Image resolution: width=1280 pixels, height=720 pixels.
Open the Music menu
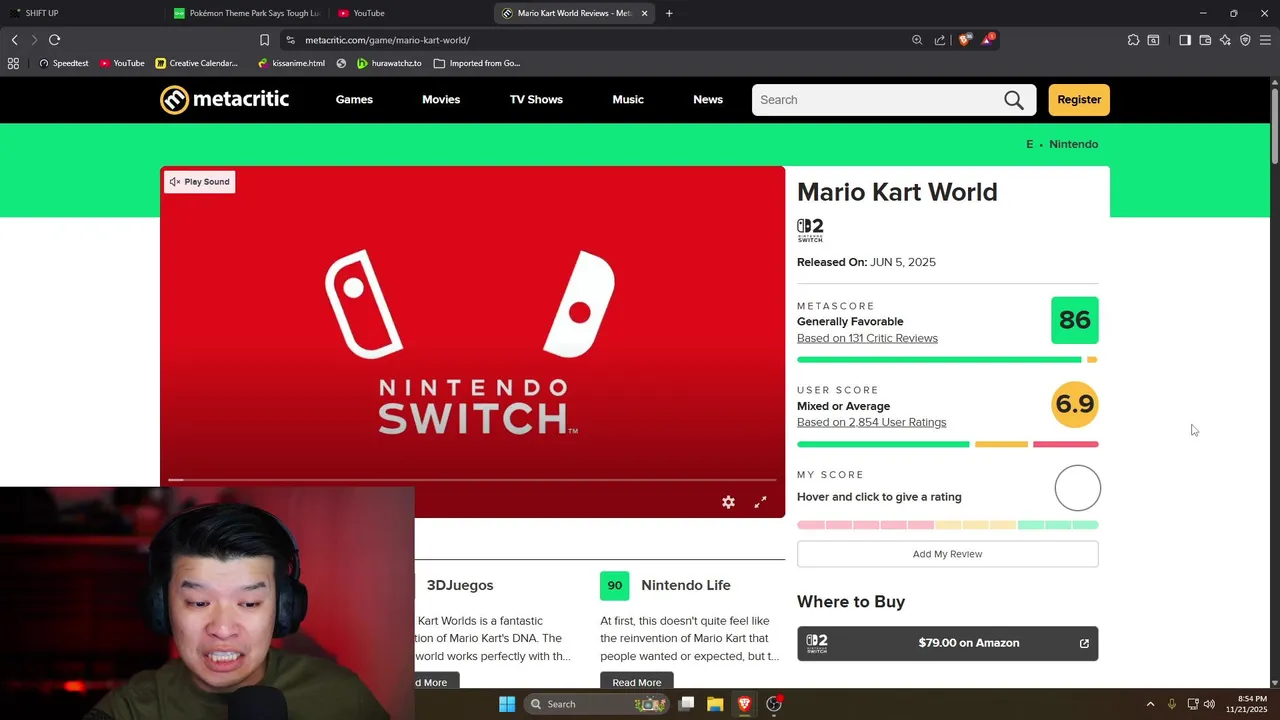pos(628,100)
